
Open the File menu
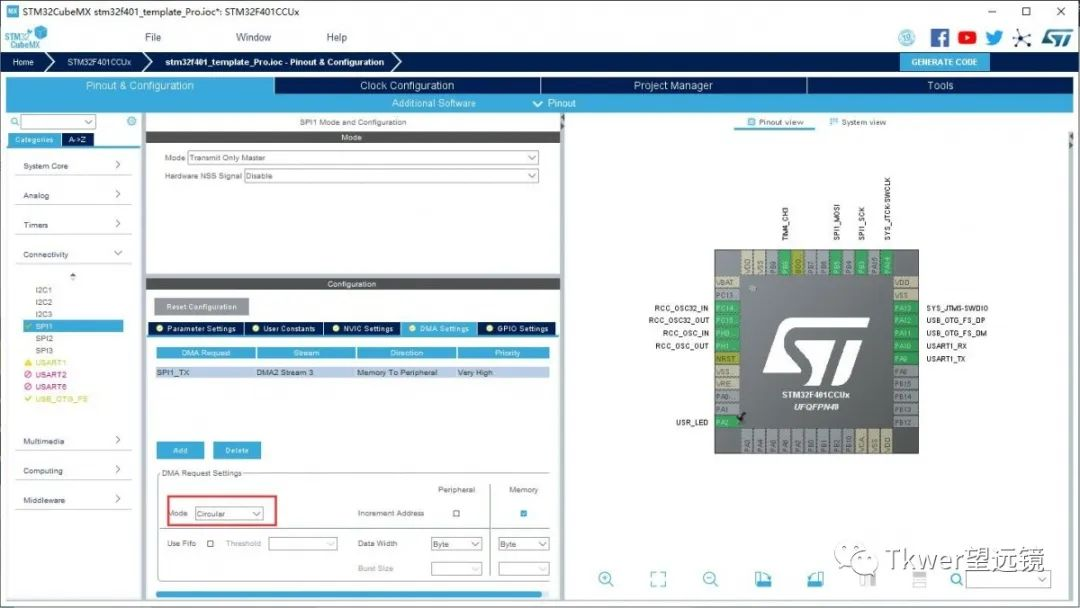(x=153, y=37)
